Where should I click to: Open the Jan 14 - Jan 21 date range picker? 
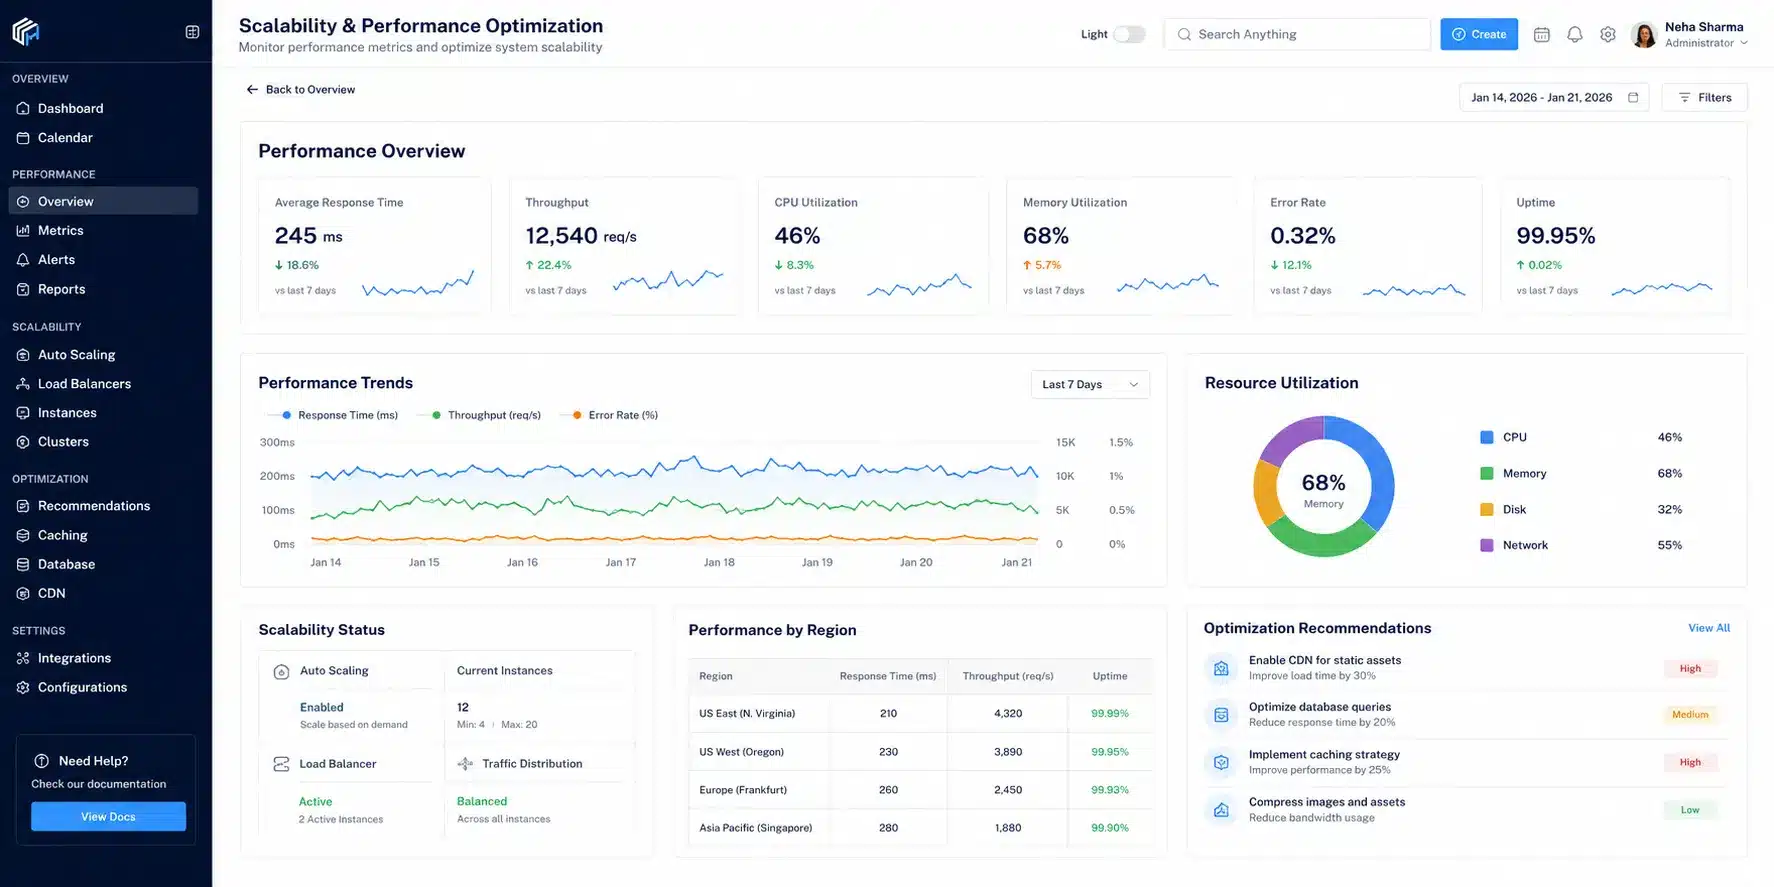click(1553, 97)
